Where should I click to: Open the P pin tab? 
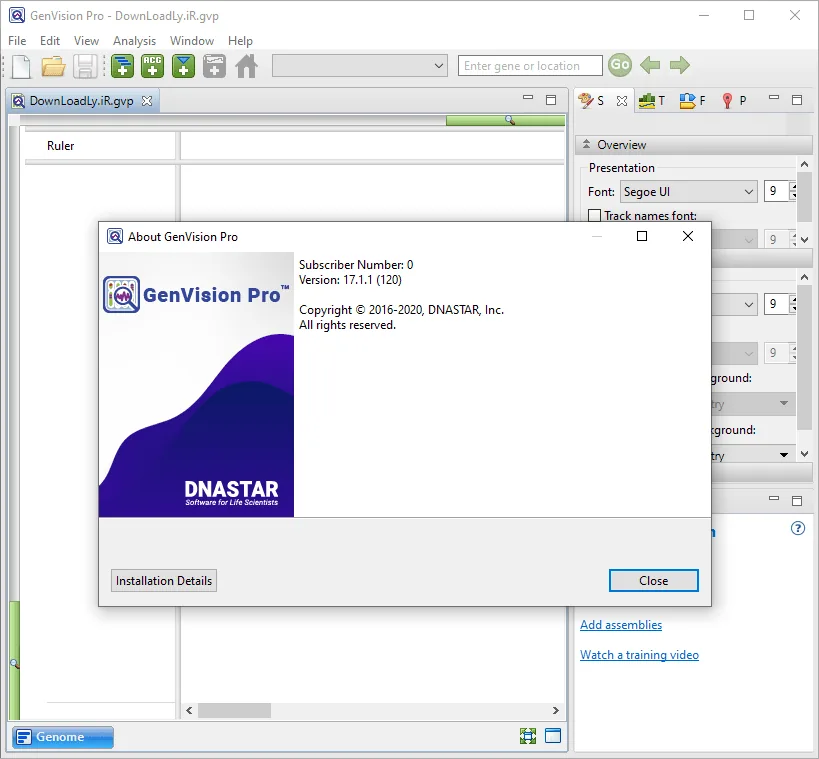pyautogui.click(x=734, y=100)
